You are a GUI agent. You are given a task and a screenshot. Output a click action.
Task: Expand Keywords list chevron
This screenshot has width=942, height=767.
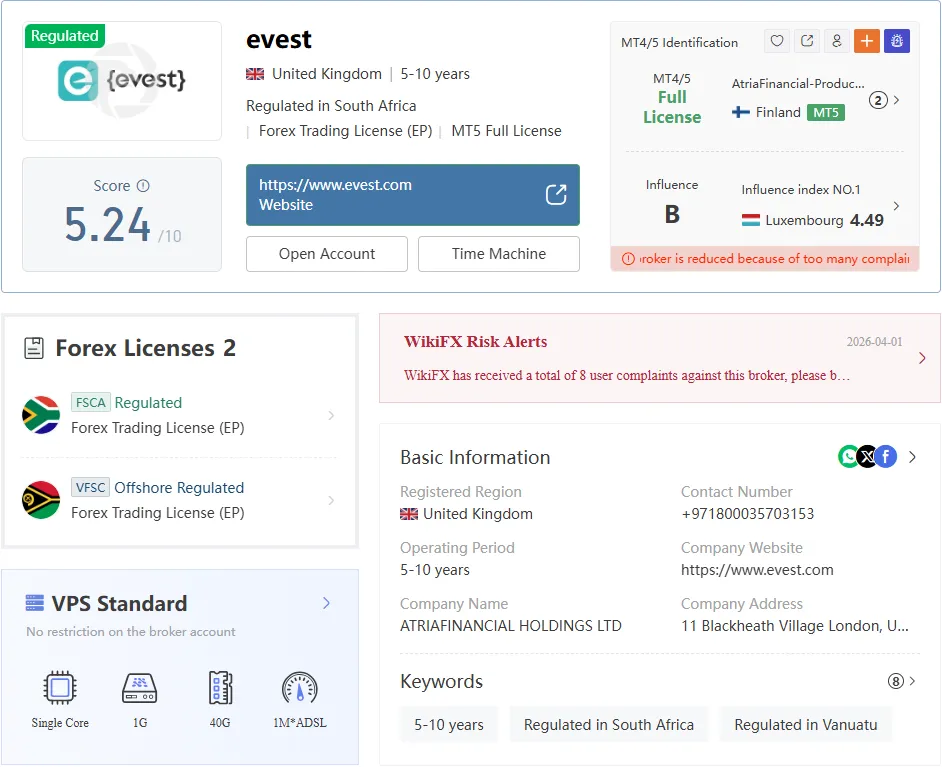[913, 681]
